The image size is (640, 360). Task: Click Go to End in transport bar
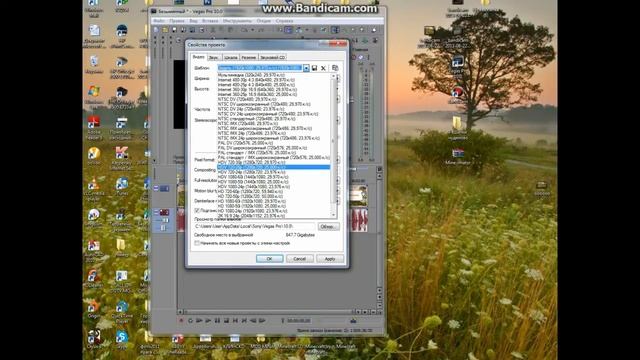pos(244,321)
